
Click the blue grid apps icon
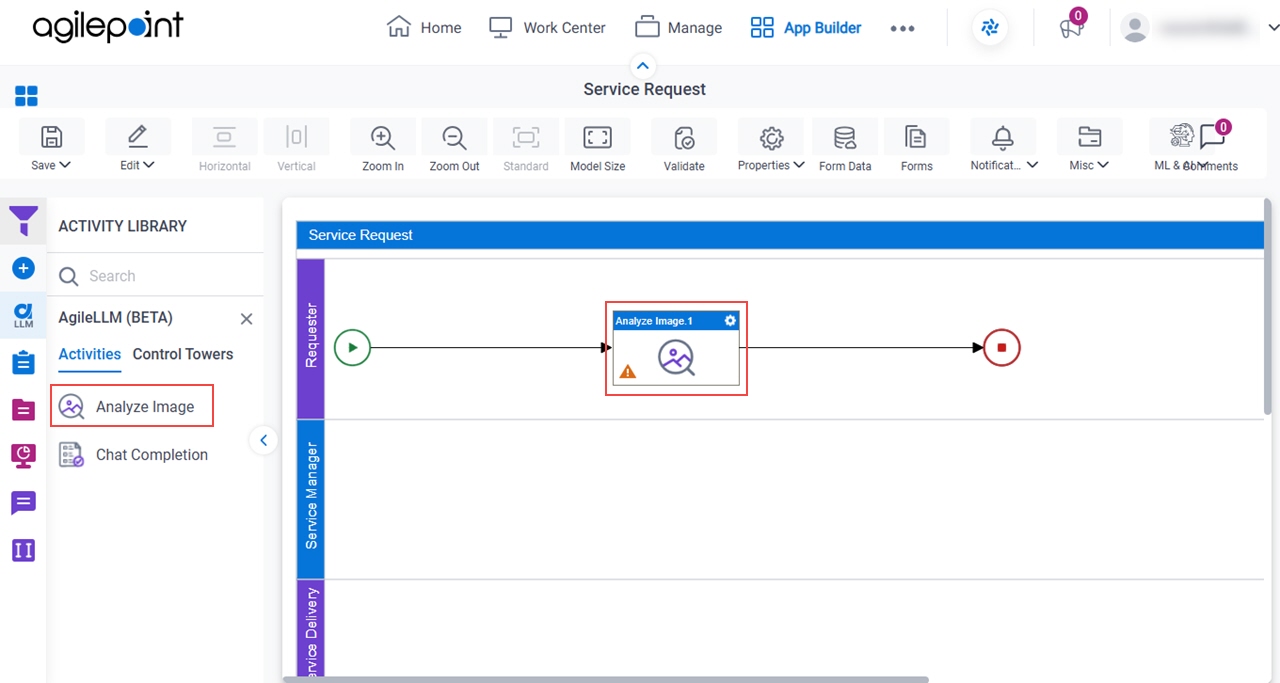26,96
